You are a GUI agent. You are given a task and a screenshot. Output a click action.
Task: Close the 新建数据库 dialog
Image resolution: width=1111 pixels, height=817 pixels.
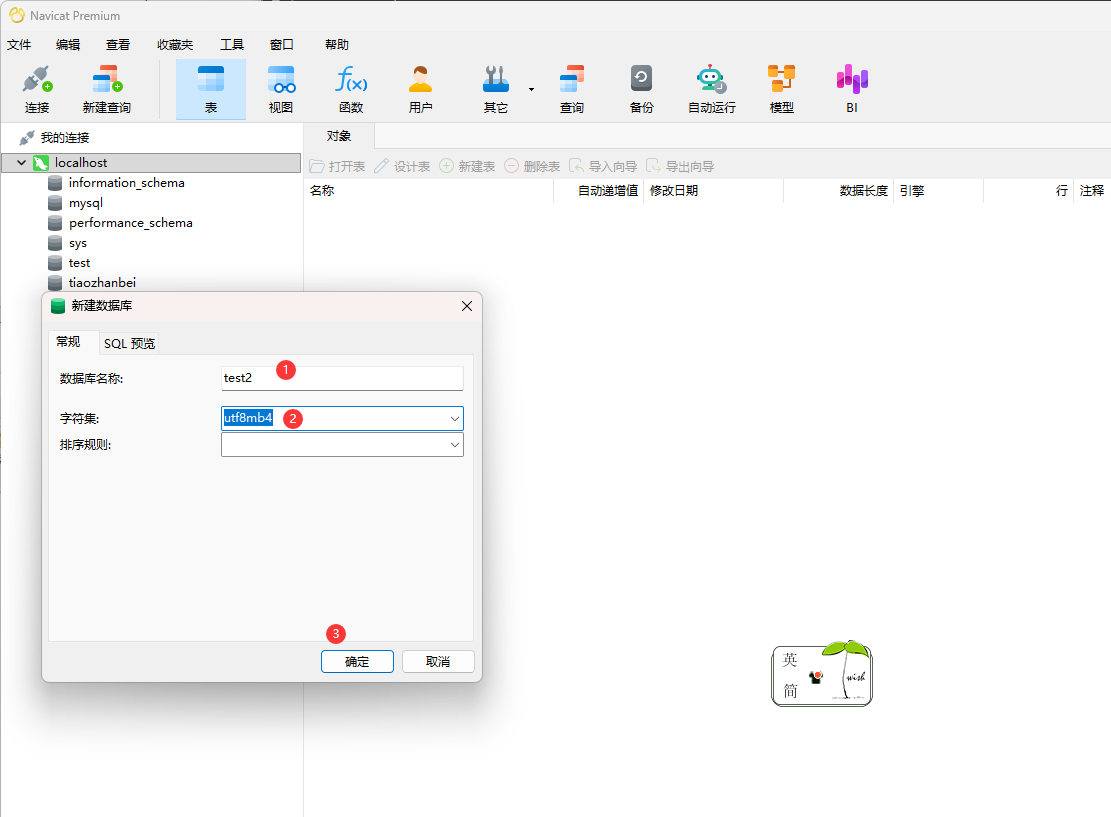467,306
